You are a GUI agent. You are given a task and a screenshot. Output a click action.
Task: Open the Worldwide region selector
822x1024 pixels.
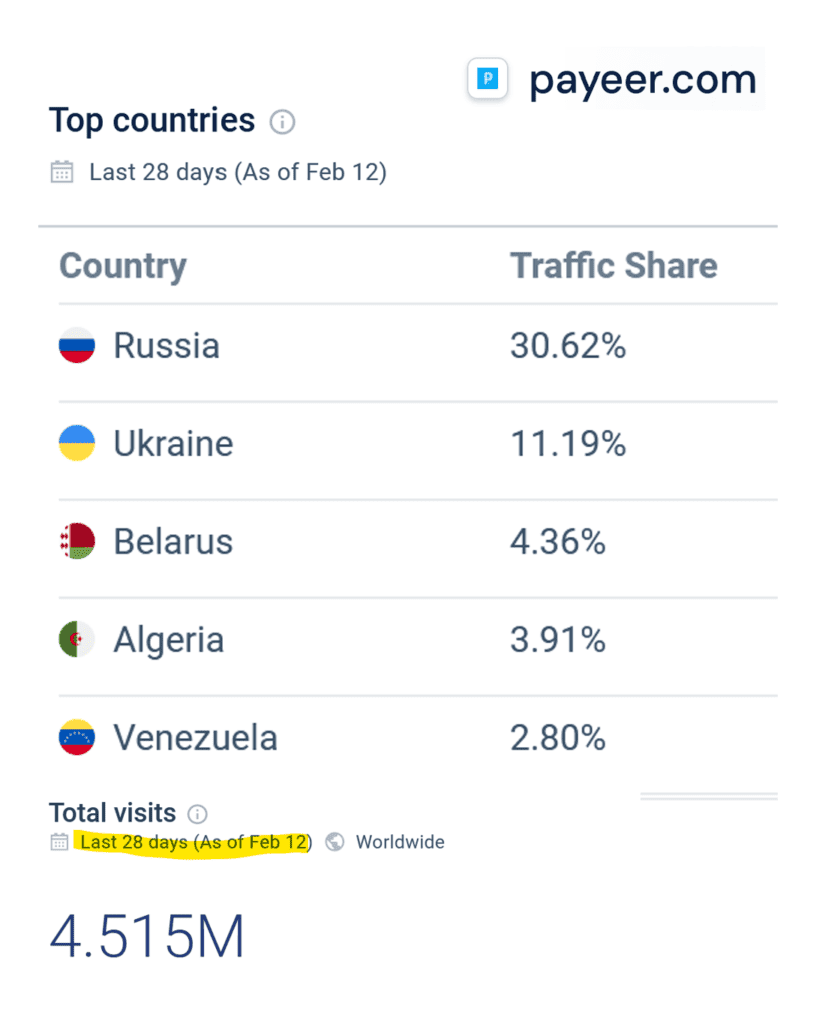click(x=400, y=842)
